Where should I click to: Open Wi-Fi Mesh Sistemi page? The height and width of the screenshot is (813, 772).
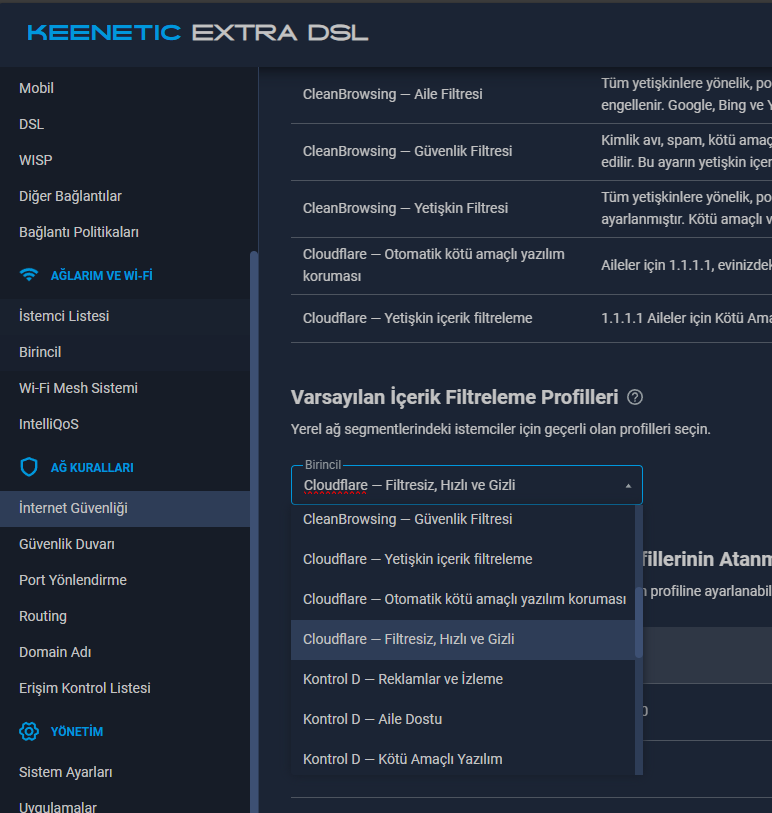point(125,388)
